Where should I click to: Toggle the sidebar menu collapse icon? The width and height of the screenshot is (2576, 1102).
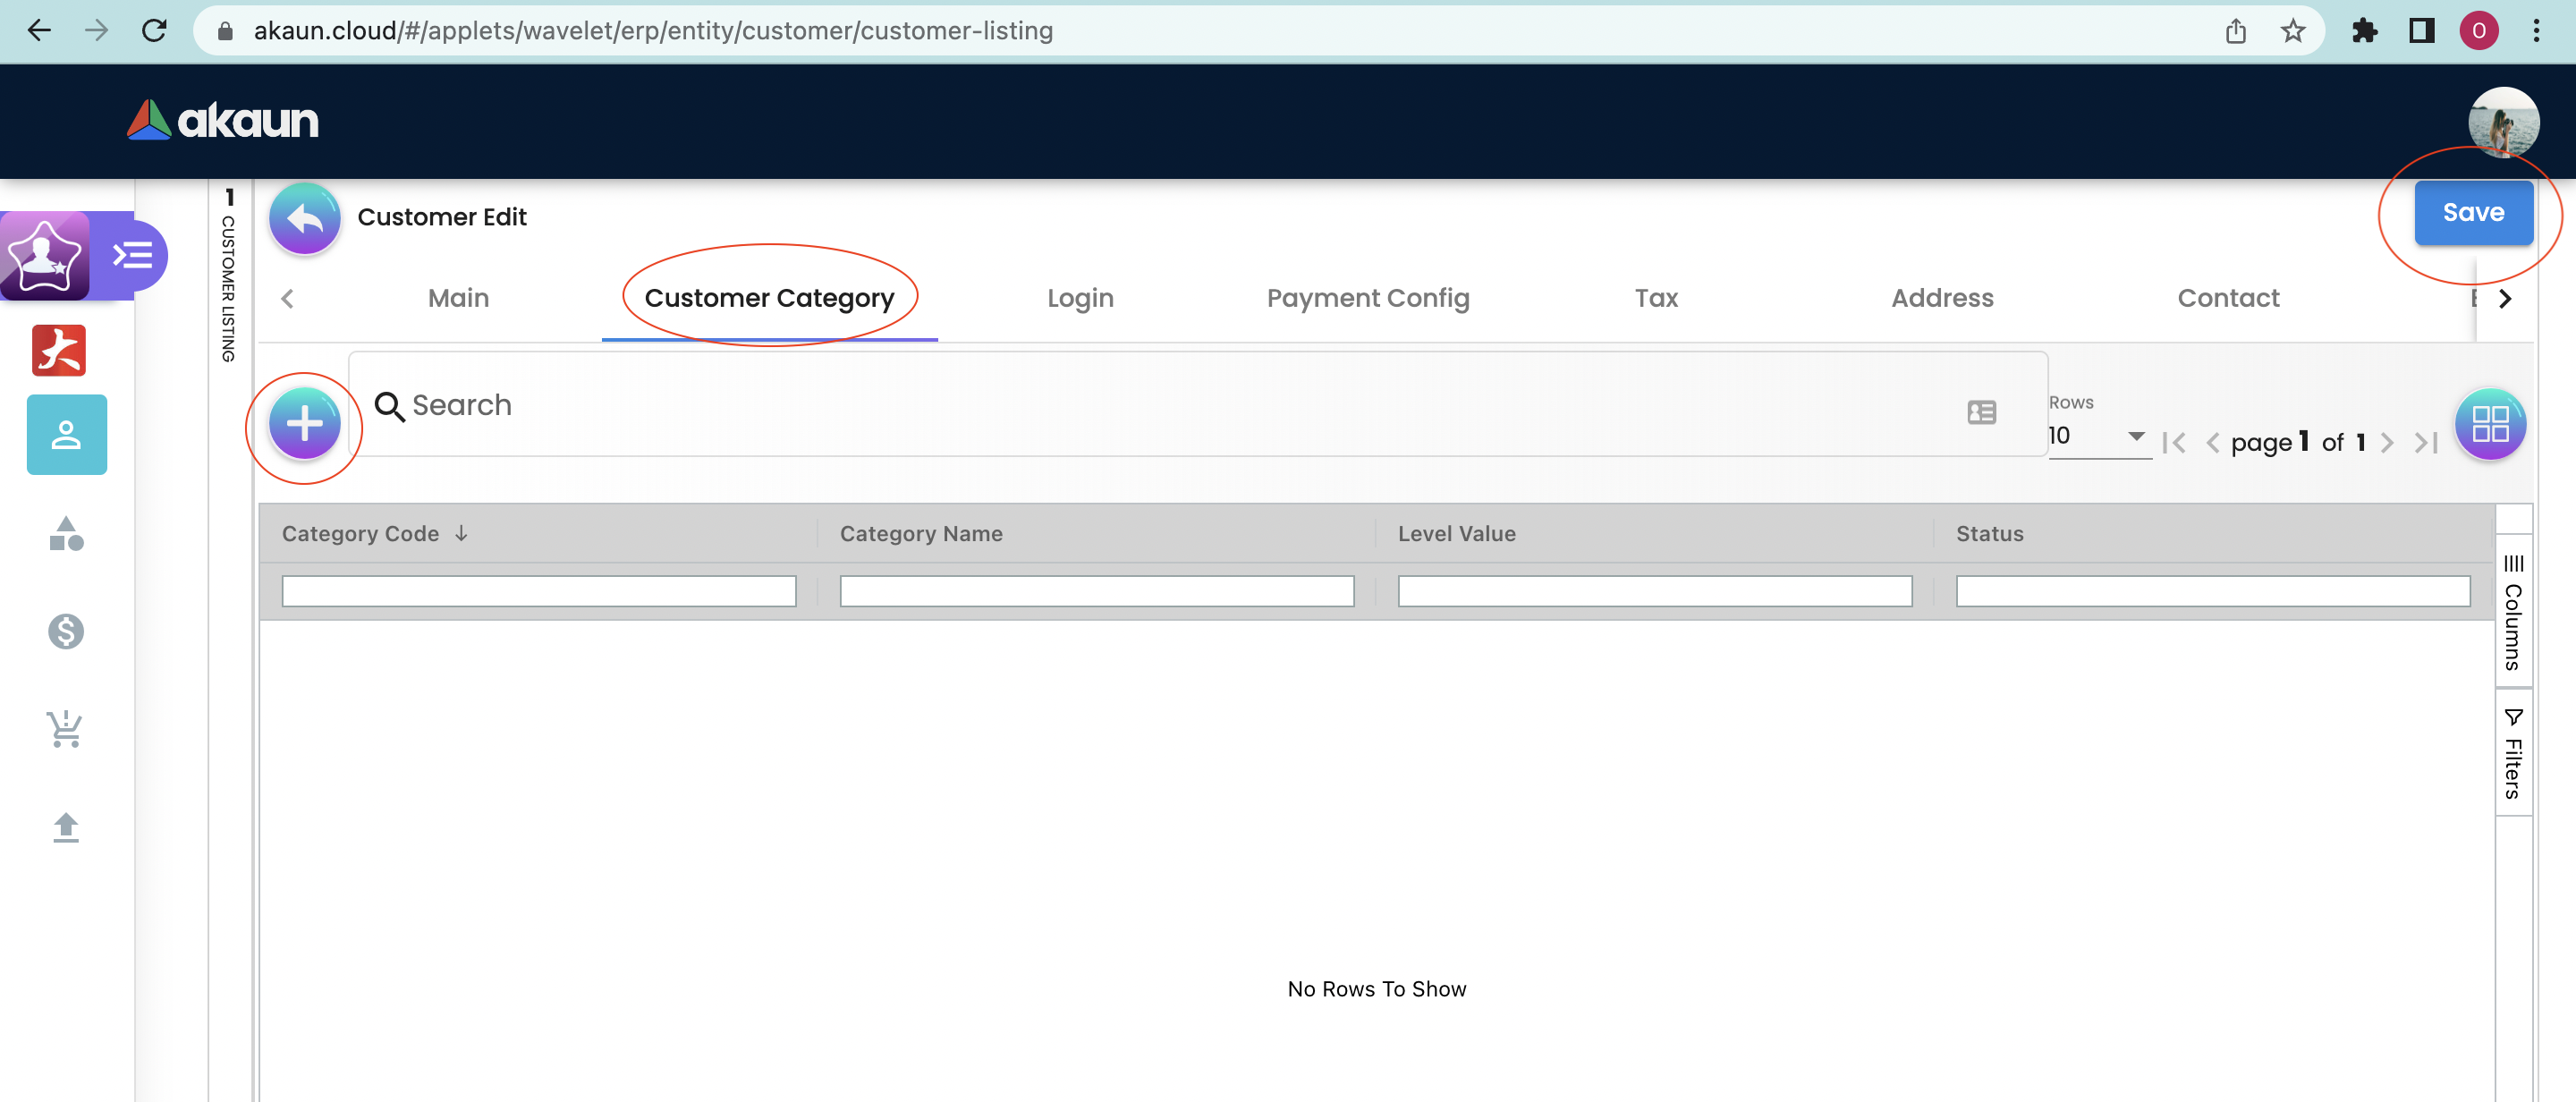coord(133,256)
